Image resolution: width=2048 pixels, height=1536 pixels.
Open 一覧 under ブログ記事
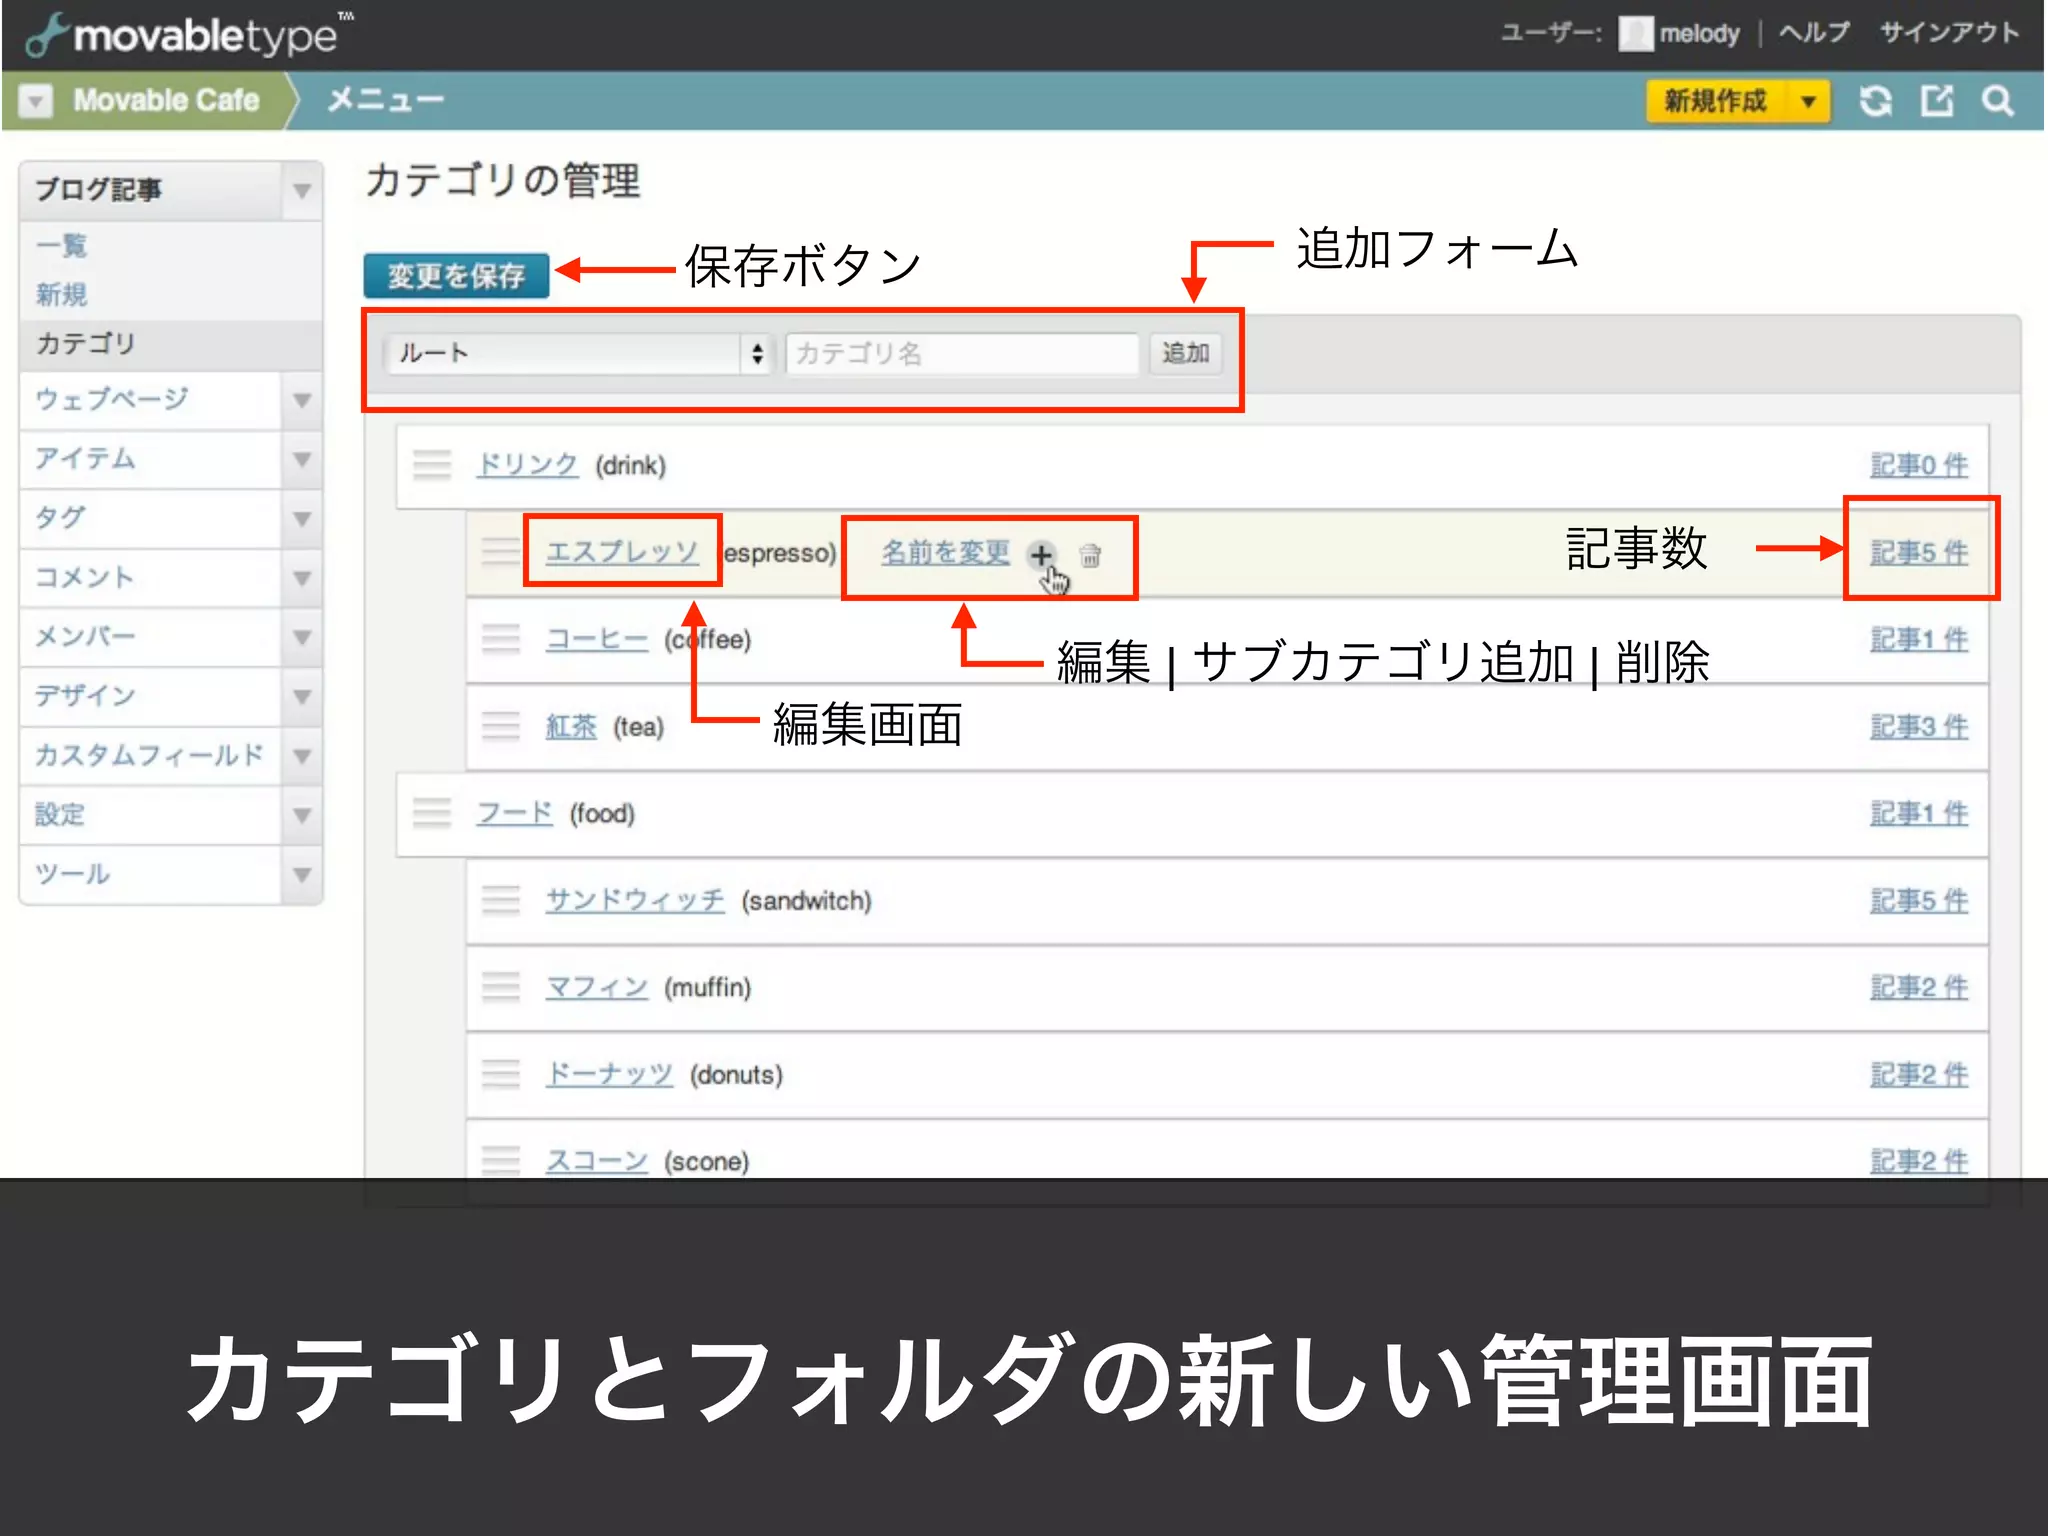[x=61, y=246]
